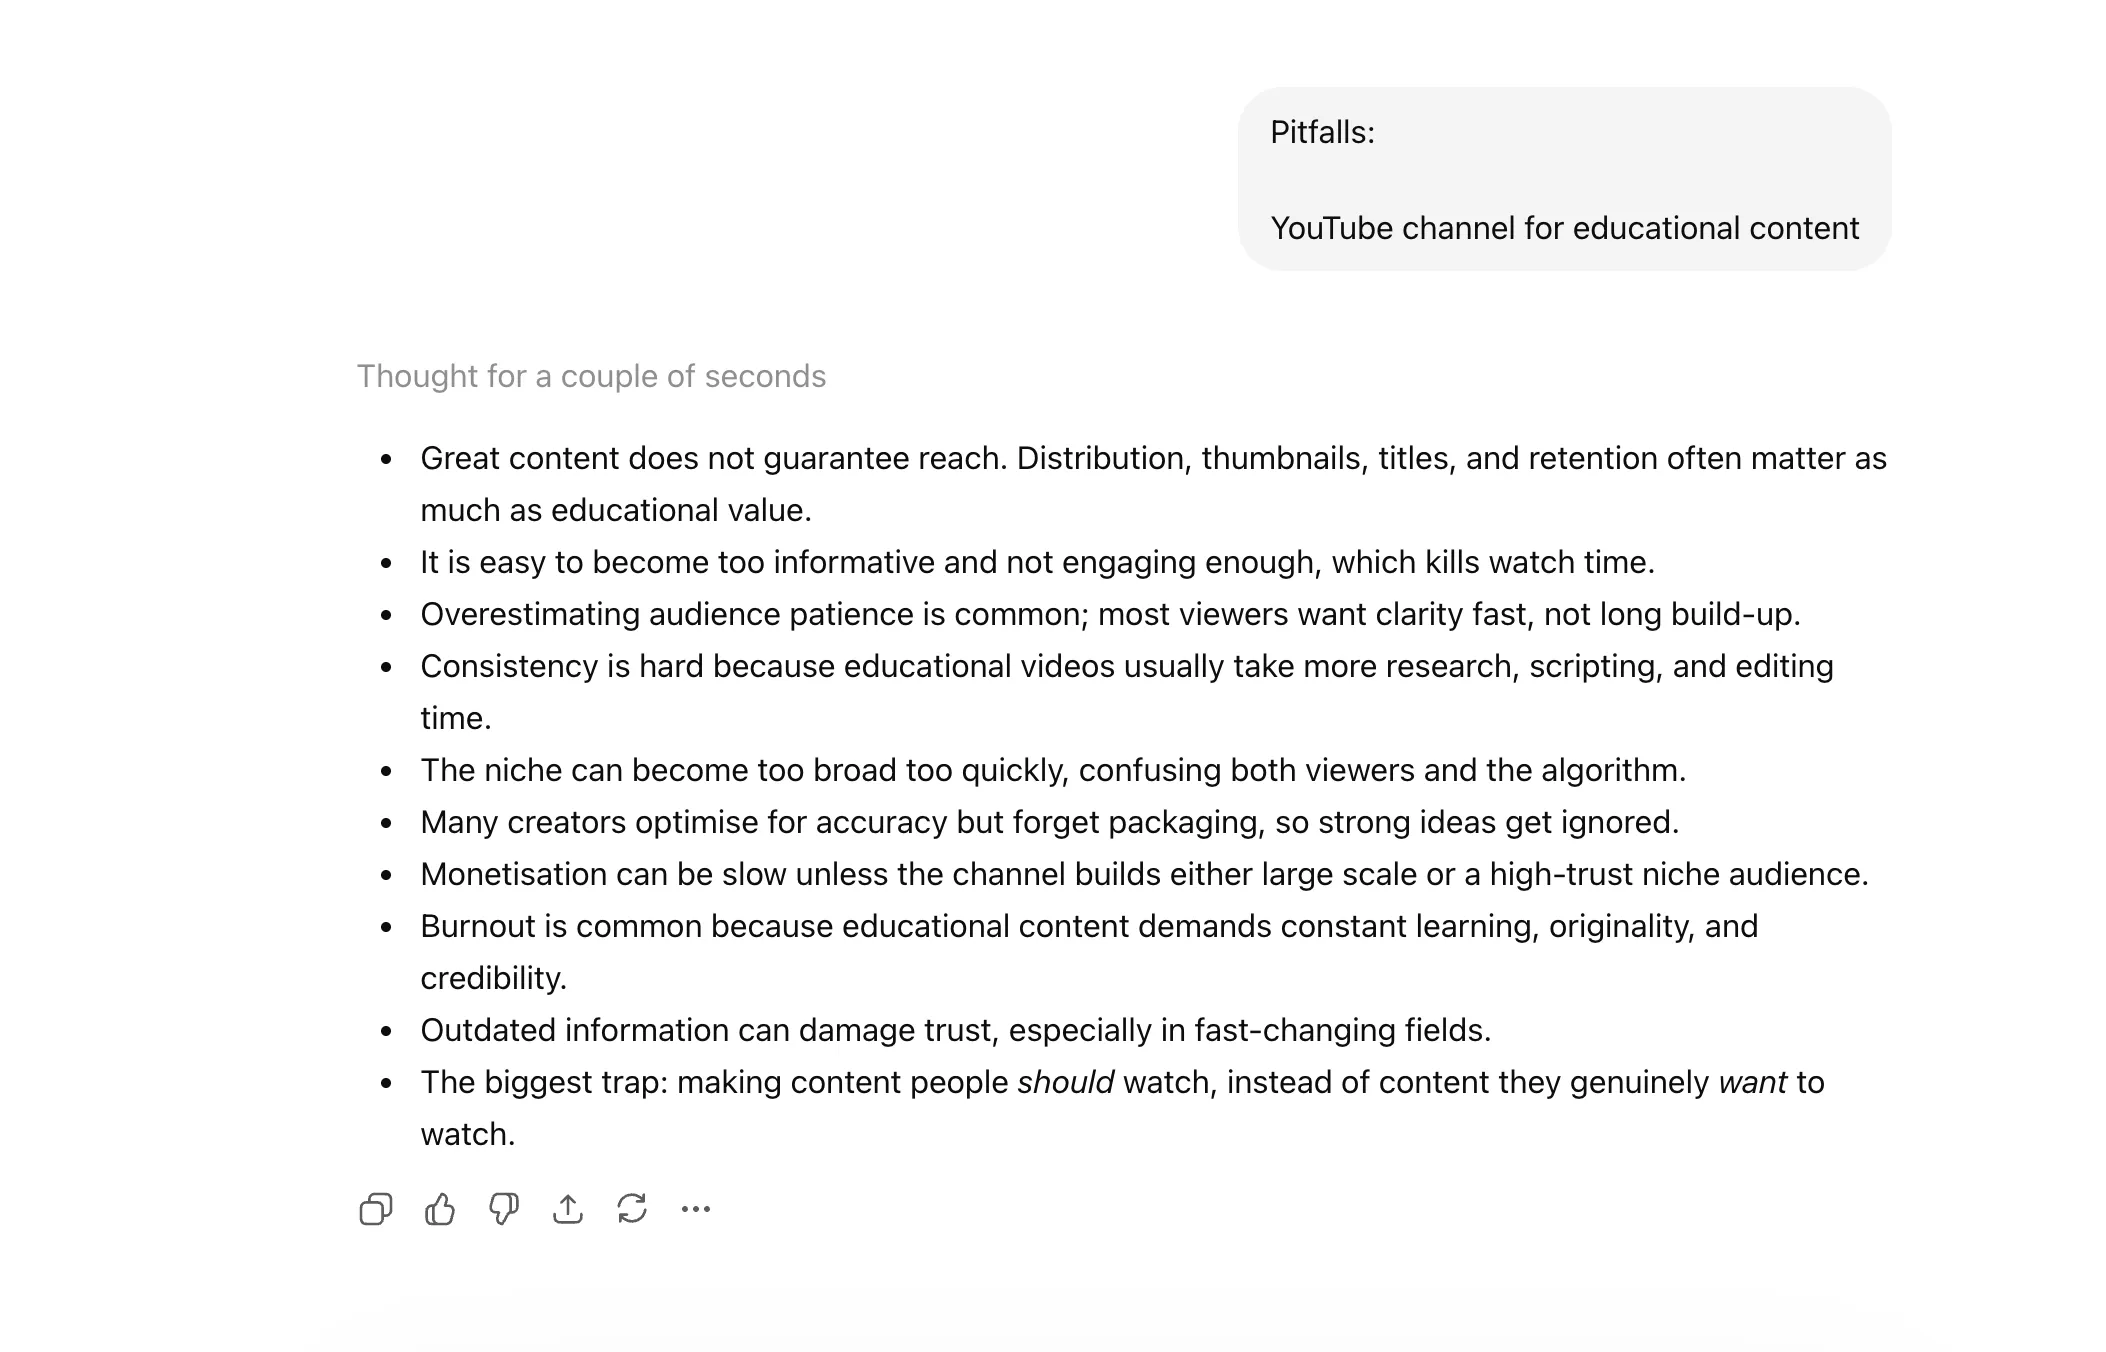Click the refresh arrows icon to retry

point(632,1208)
